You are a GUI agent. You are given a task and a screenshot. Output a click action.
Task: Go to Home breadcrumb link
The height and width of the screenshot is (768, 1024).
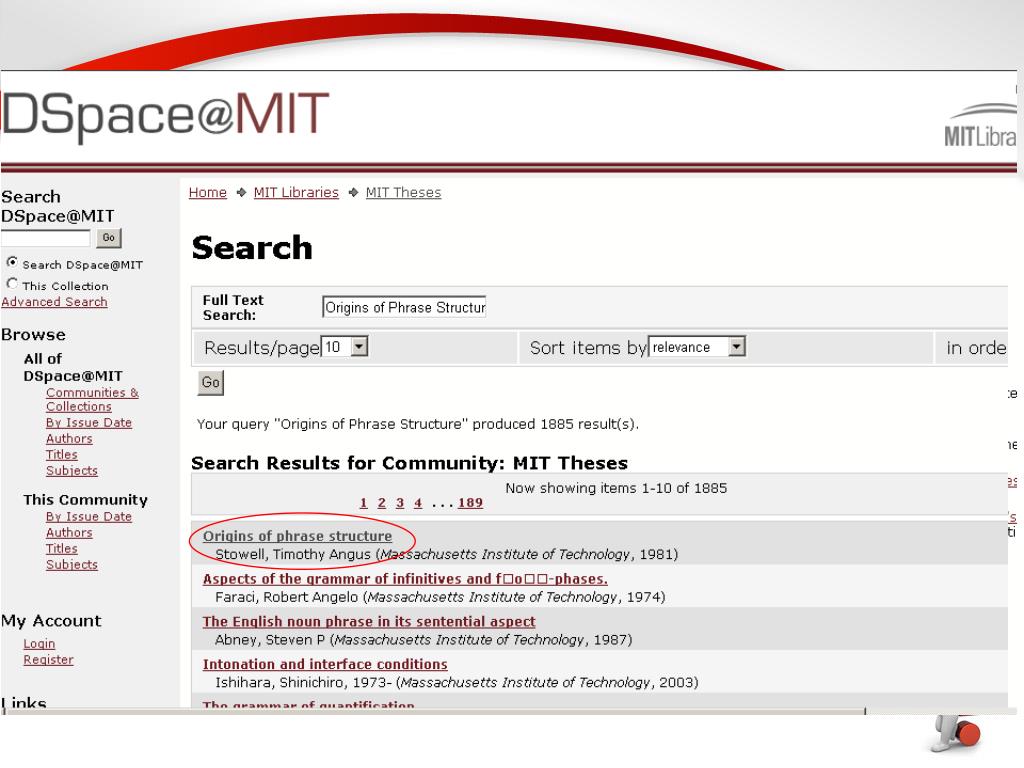(x=208, y=193)
